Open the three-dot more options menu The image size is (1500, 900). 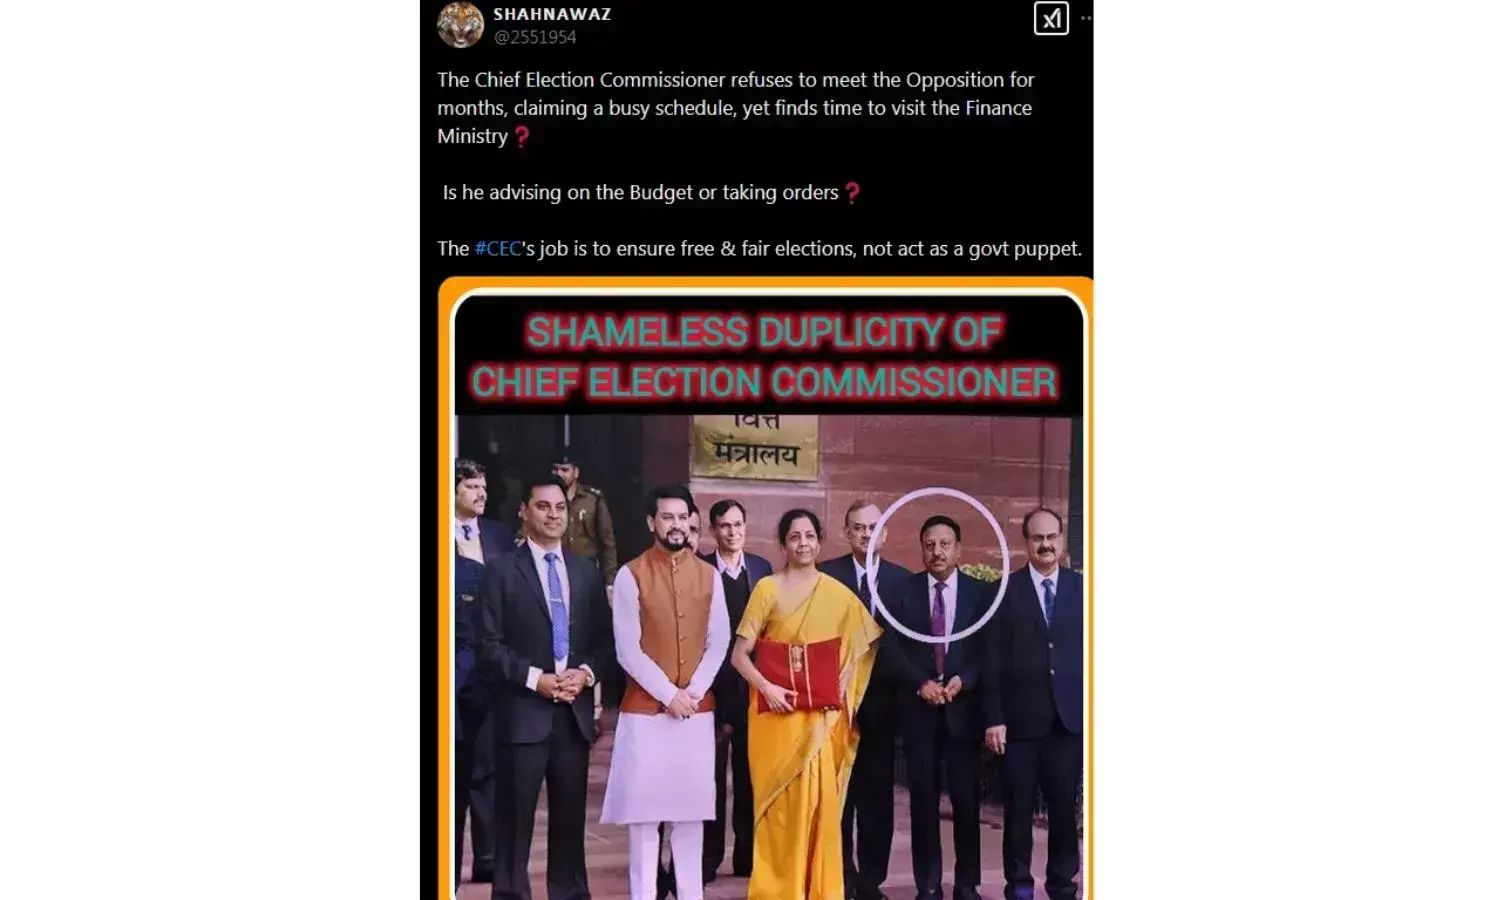(x=1086, y=18)
